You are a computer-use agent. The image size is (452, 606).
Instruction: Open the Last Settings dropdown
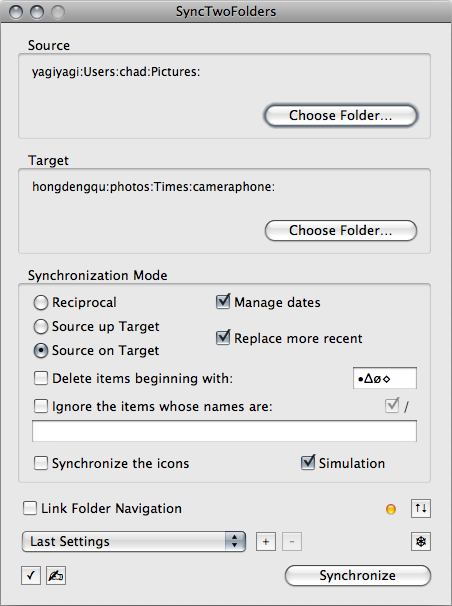click(x=134, y=541)
